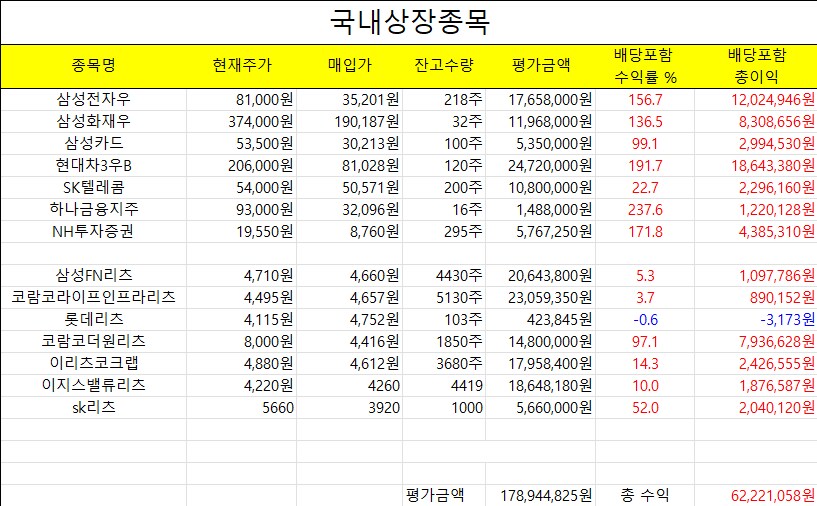Click return rate 237.6 for 하나금융지주

point(645,209)
